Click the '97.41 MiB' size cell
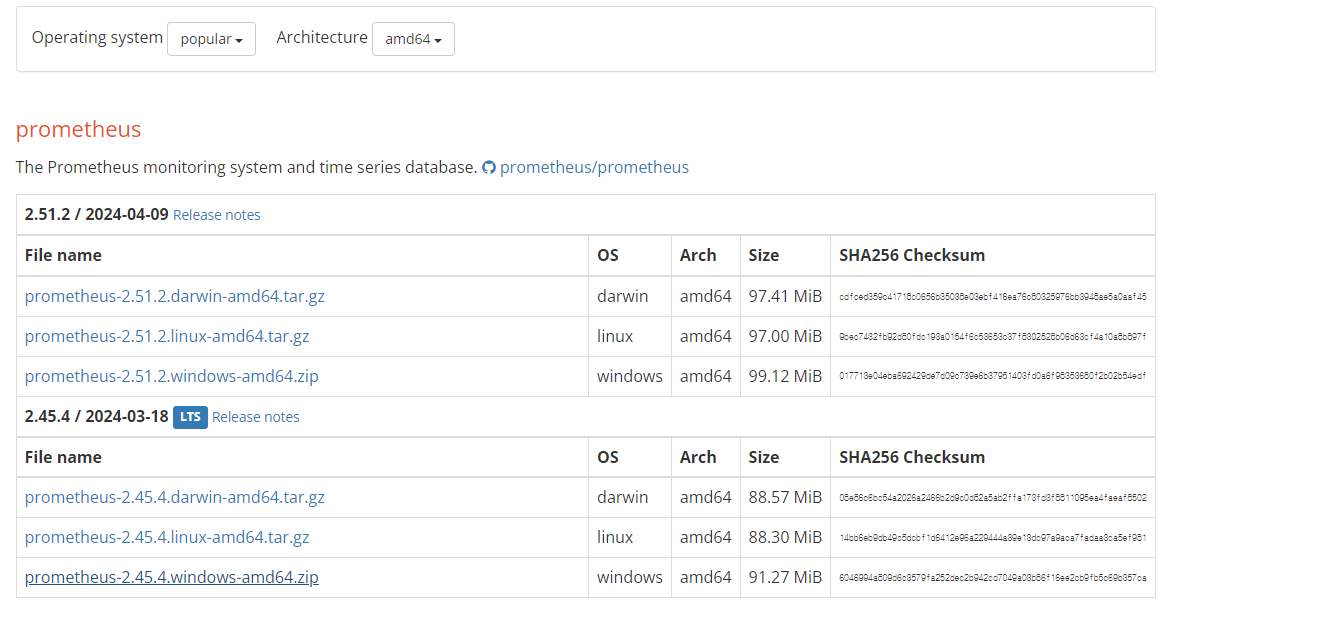1337x631 pixels. 785,296
